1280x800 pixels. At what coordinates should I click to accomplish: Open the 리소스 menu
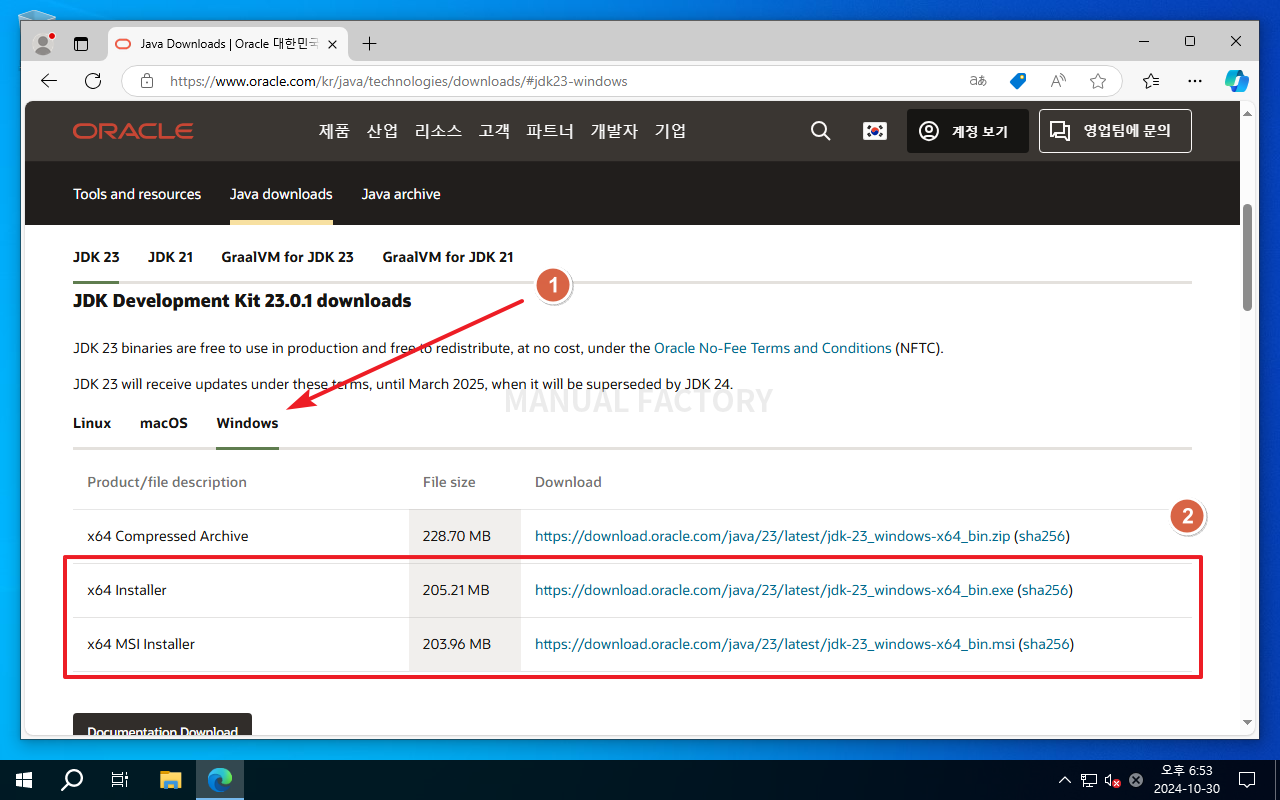coord(438,131)
